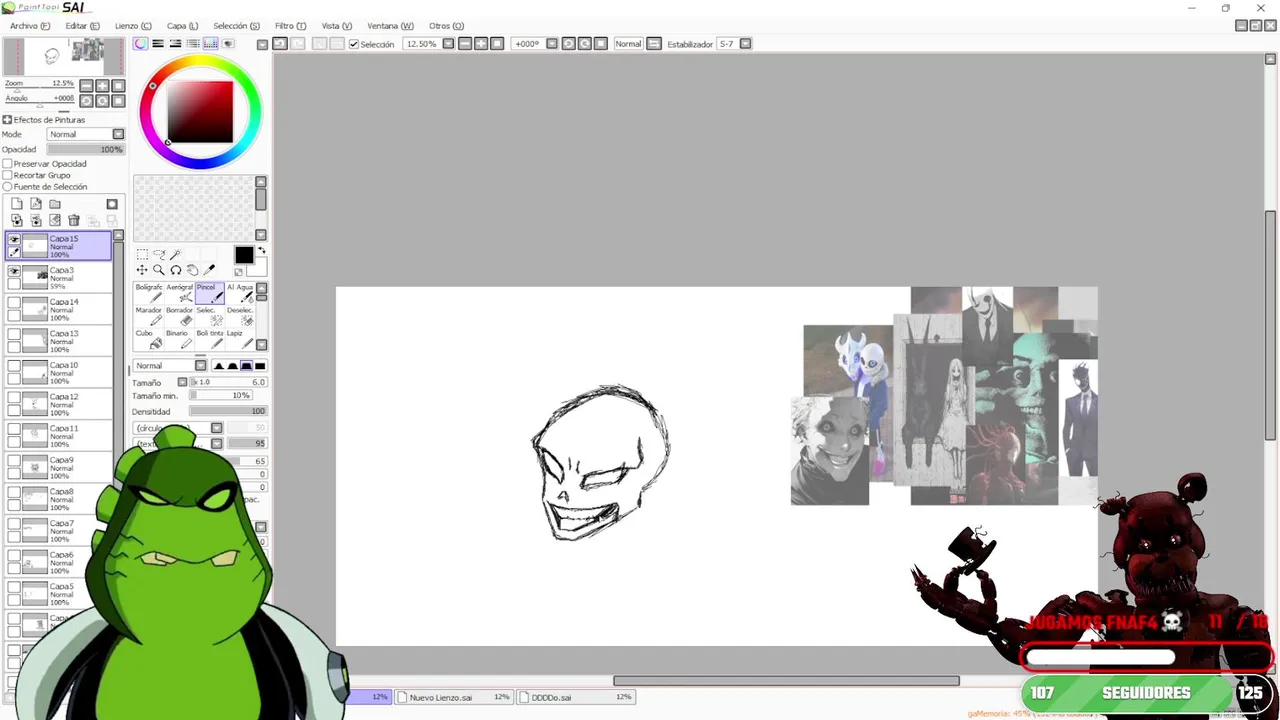Select the Pincel brush tool
The height and width of the screenshot is (720, 1280).
tap(209, 293)
